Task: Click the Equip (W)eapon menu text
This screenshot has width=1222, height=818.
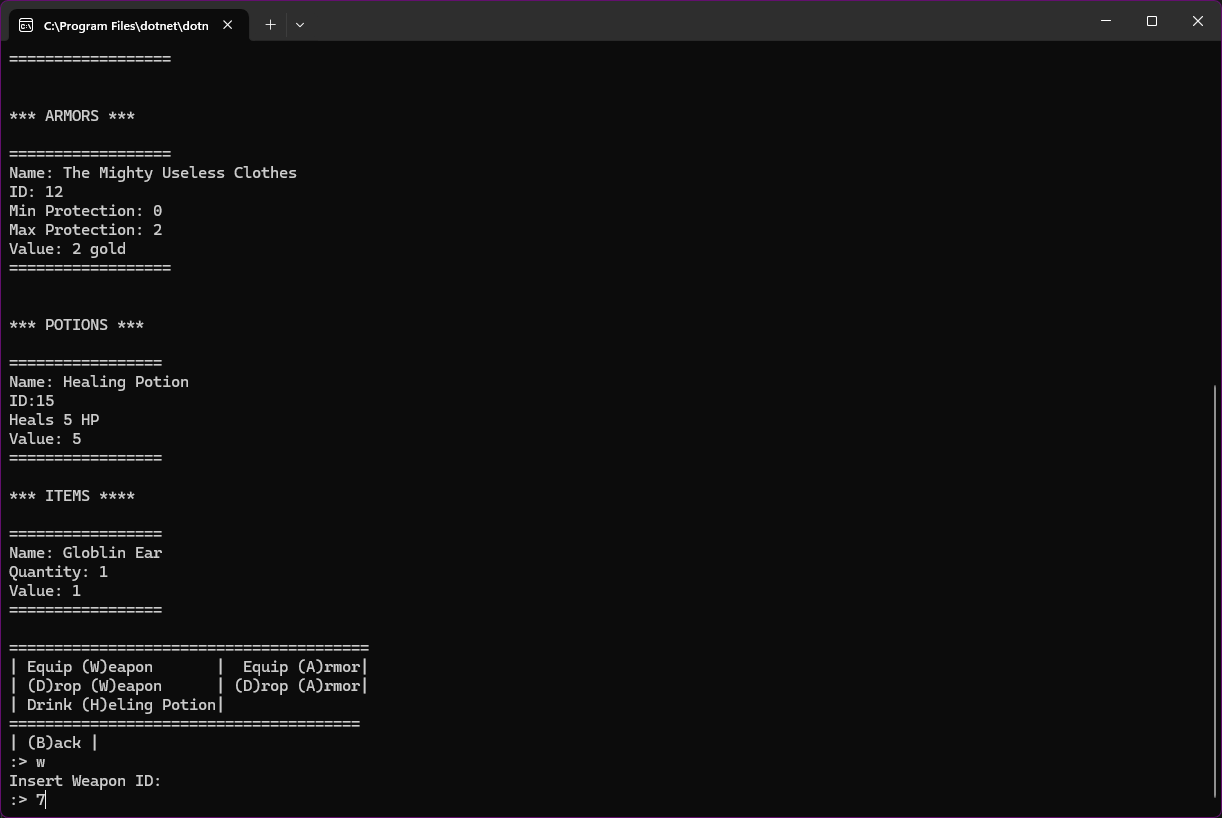Action: pyautogui.click(x=90, y=667)
